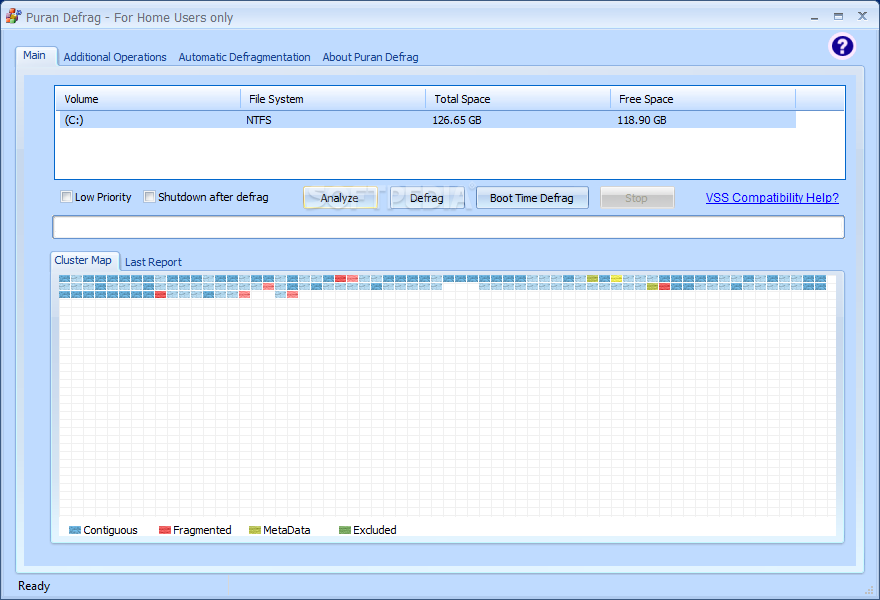Click the Puran Defrag app icon in title bar
Screen dimensions: 880x600
pyautogui.click(x=13, y=16)
